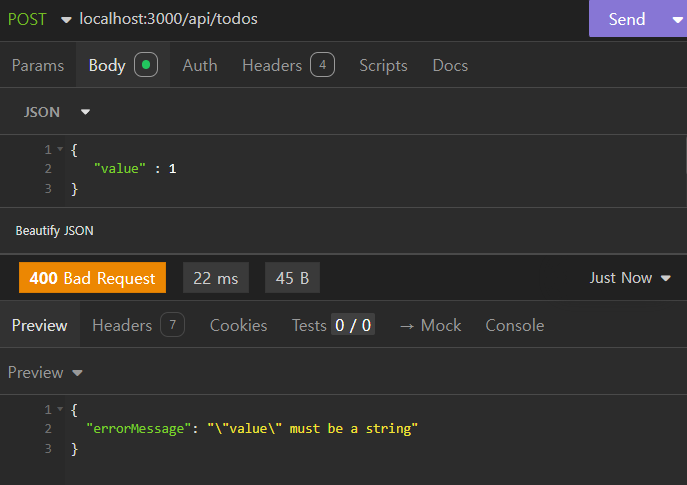Send the request
This screenshot has width=687, height=485.
pyautogui.click(x=627, y=19)
